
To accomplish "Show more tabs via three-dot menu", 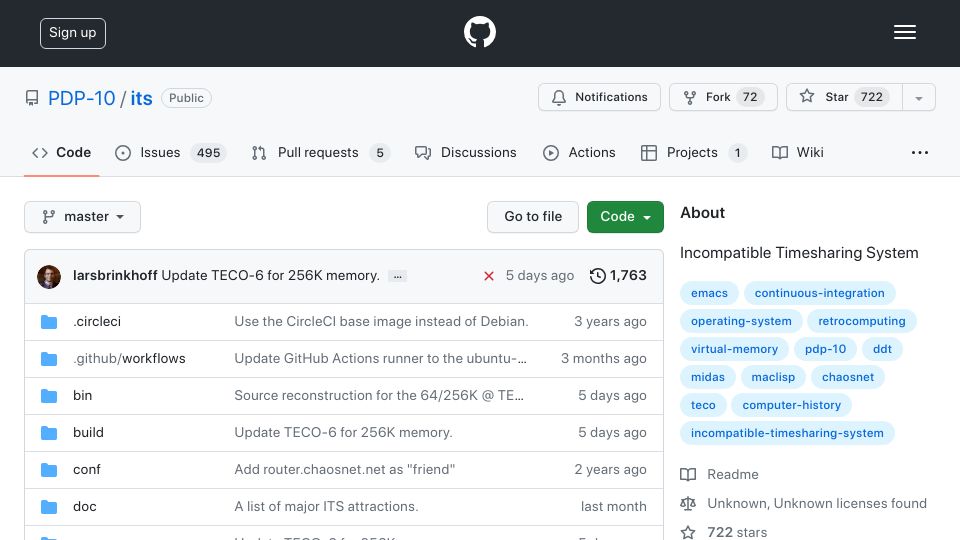I will [920, 152].
